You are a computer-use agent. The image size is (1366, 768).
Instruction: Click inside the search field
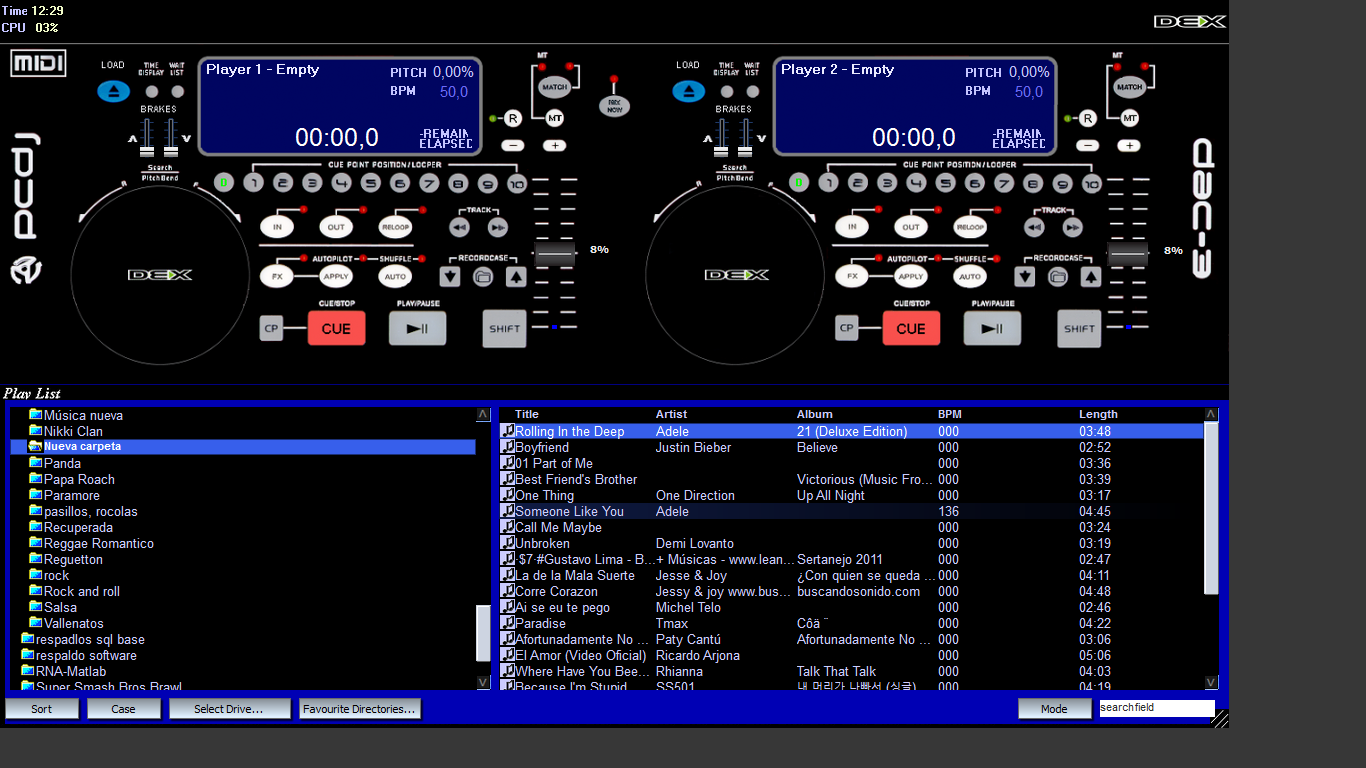[x=1156, y=707]
